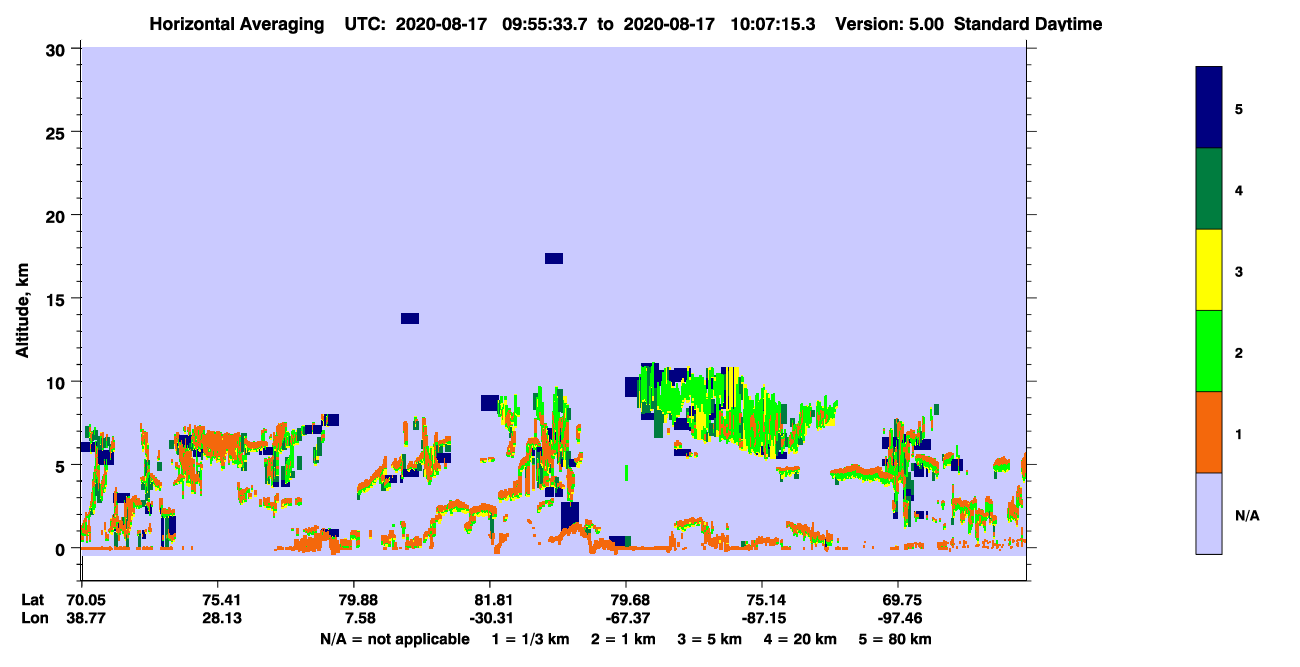This screenshot has height=667, width=1300.
Task: Click the longitude value -87.15
Action: (x=762, y=618)
